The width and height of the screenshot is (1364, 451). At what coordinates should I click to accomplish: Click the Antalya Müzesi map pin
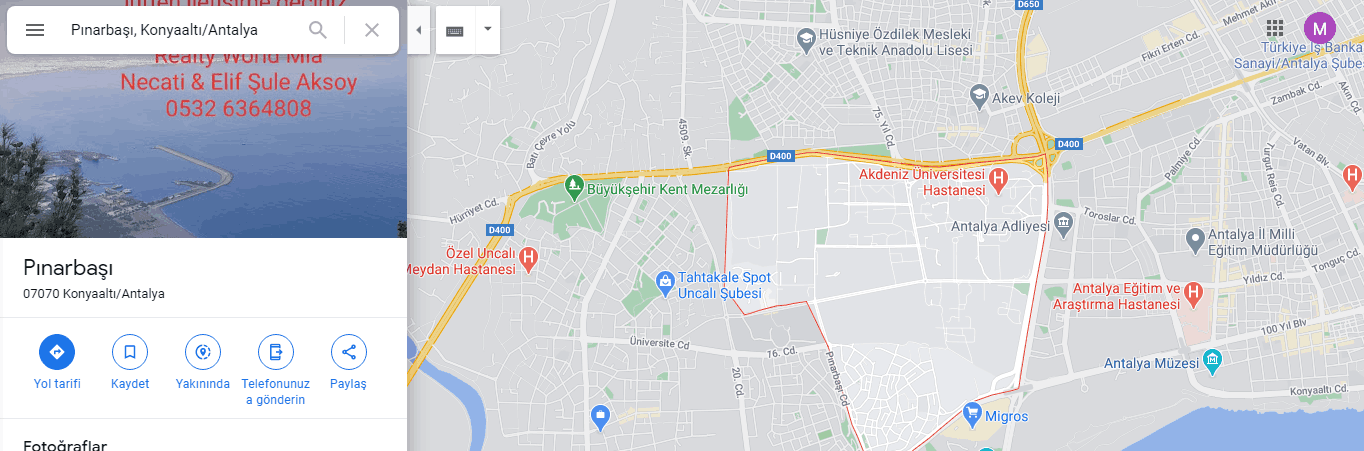(1211, 359)
